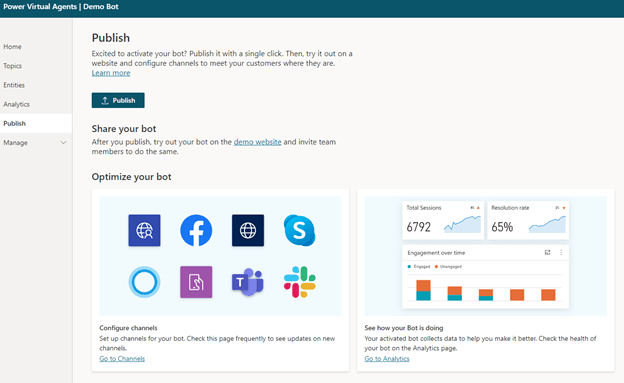
Task: Select the dark blue globe website icon
Action: pos(248,230)
